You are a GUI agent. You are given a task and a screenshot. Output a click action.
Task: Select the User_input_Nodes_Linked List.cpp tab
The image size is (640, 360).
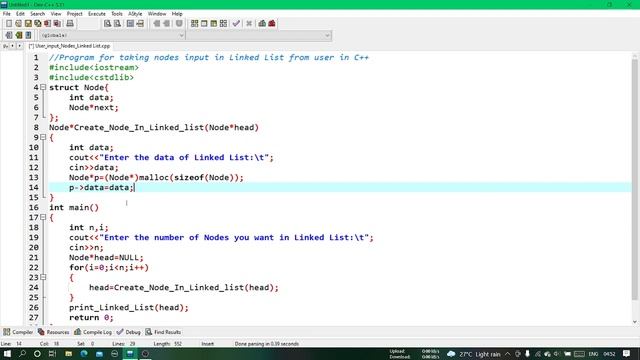click(69, 46)
